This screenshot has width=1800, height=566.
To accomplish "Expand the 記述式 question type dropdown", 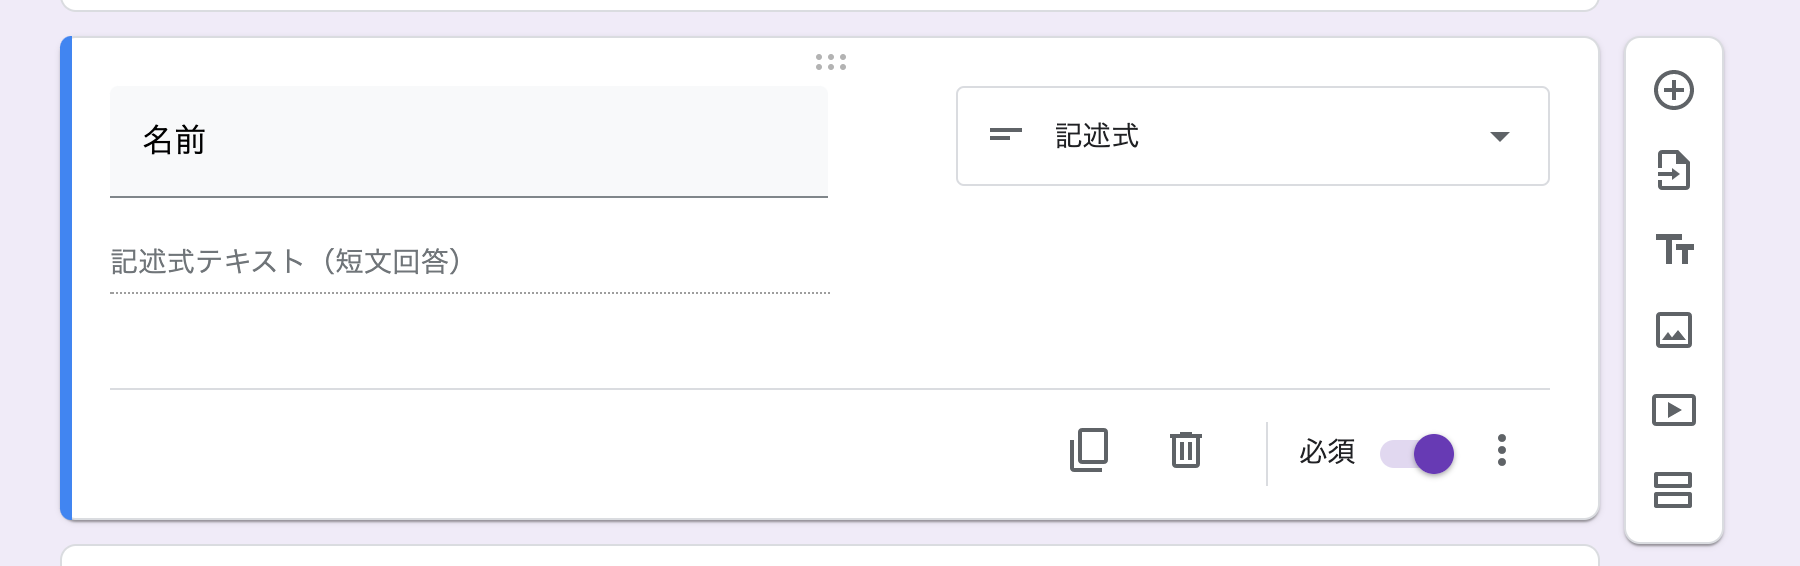I will [1253, 136].
